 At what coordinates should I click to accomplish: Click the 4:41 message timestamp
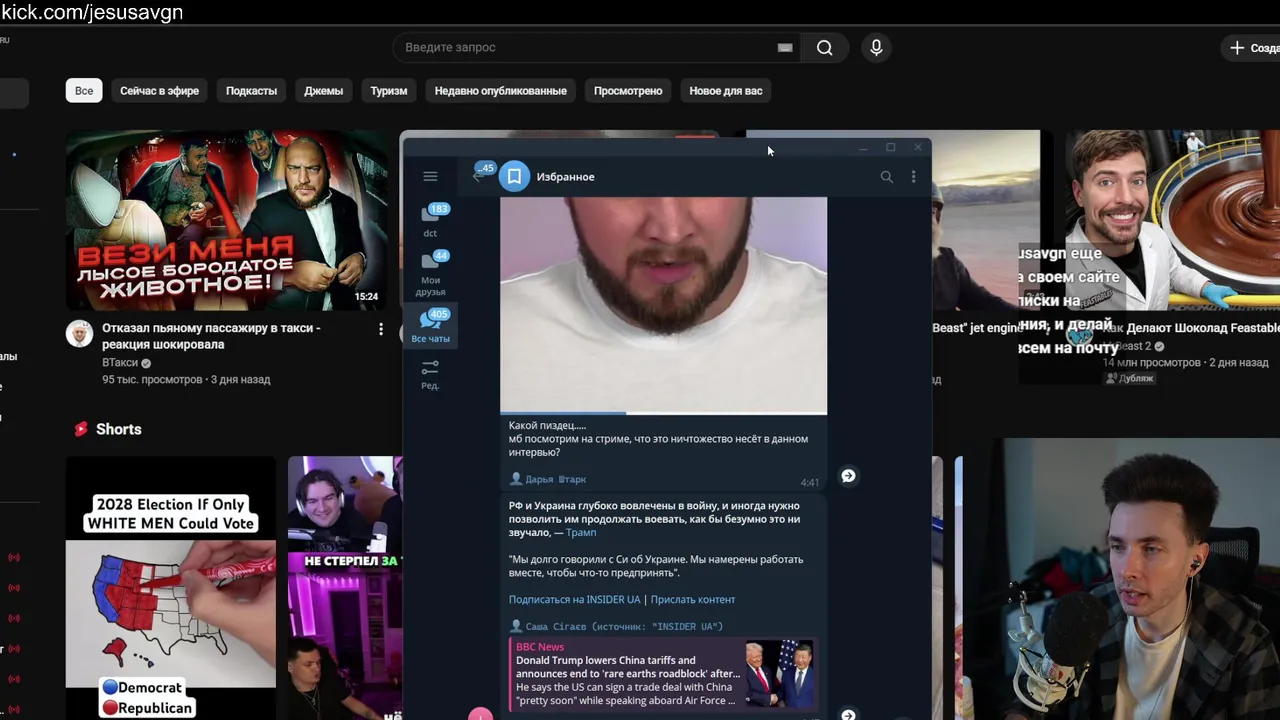(x=810, y=482)
